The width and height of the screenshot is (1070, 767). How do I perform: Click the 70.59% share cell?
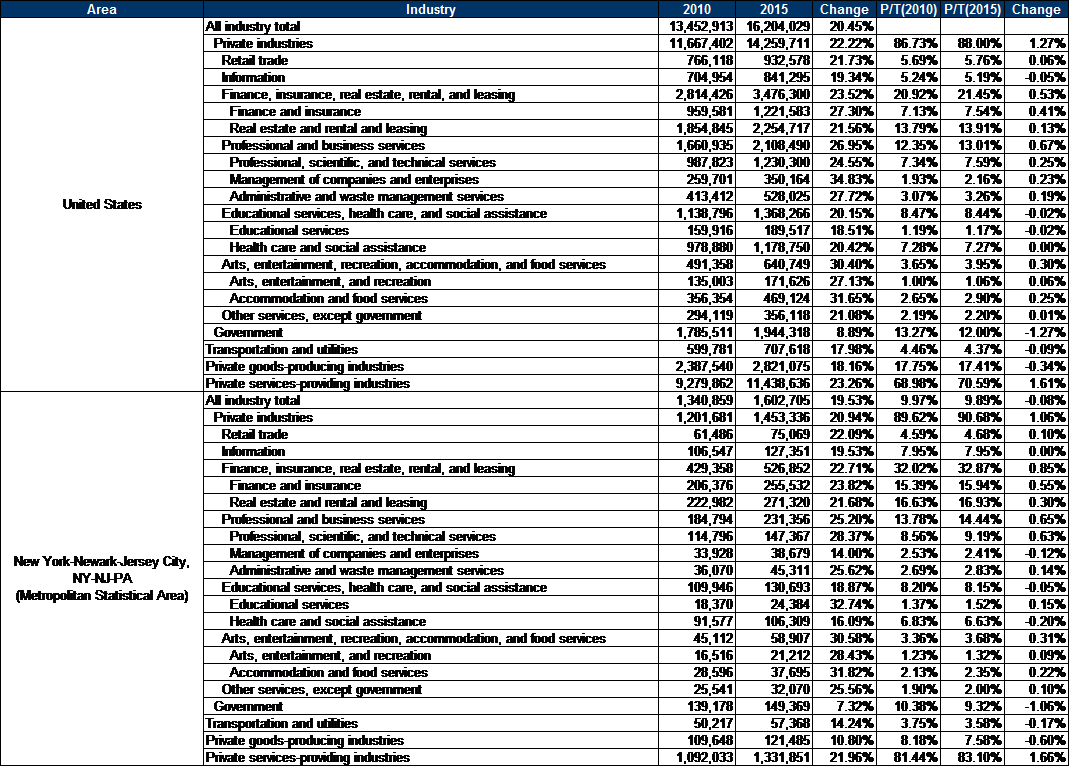972,384
